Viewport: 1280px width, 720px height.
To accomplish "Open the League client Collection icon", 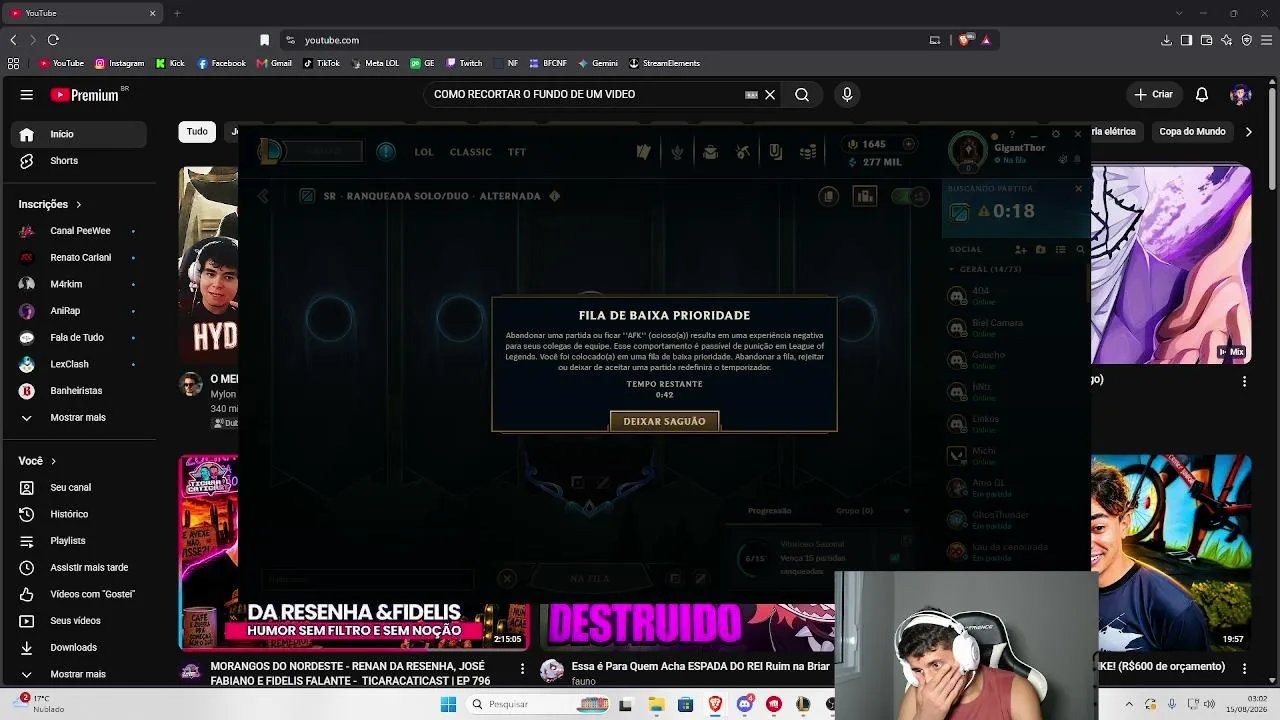I will point(710,152).
